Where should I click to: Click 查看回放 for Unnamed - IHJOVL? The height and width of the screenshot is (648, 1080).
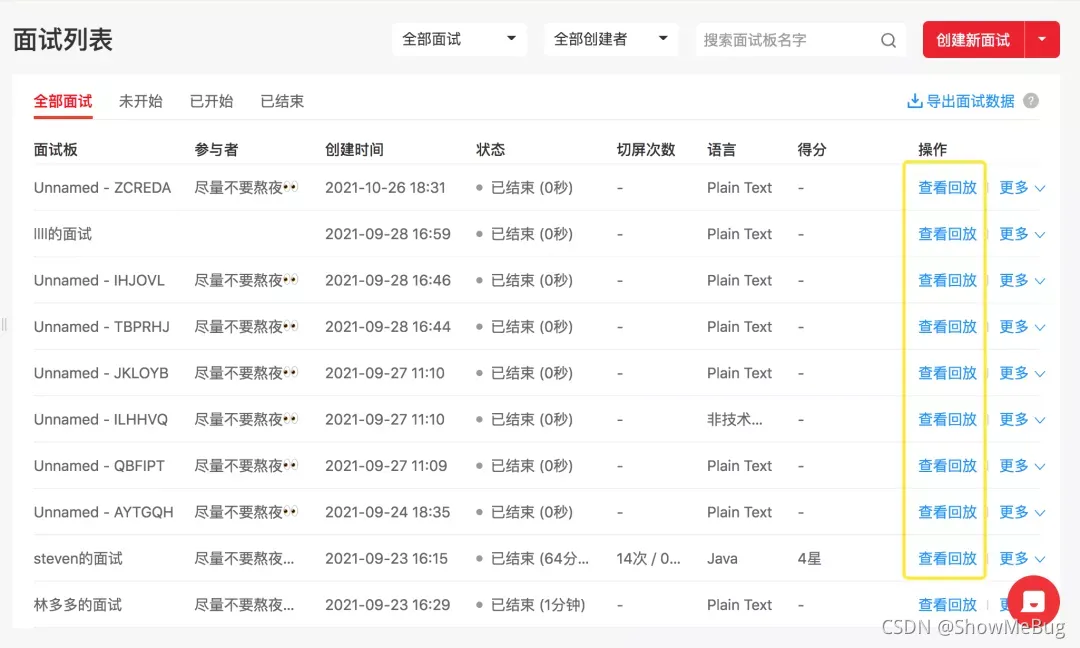[x=947, y=280]
